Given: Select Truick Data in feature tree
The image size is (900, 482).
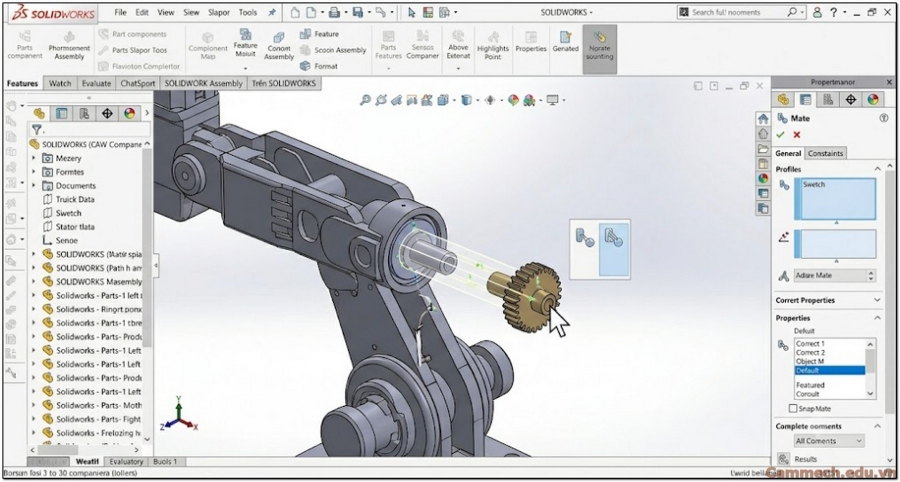Looking at the screenshot, I should point(75,199).
